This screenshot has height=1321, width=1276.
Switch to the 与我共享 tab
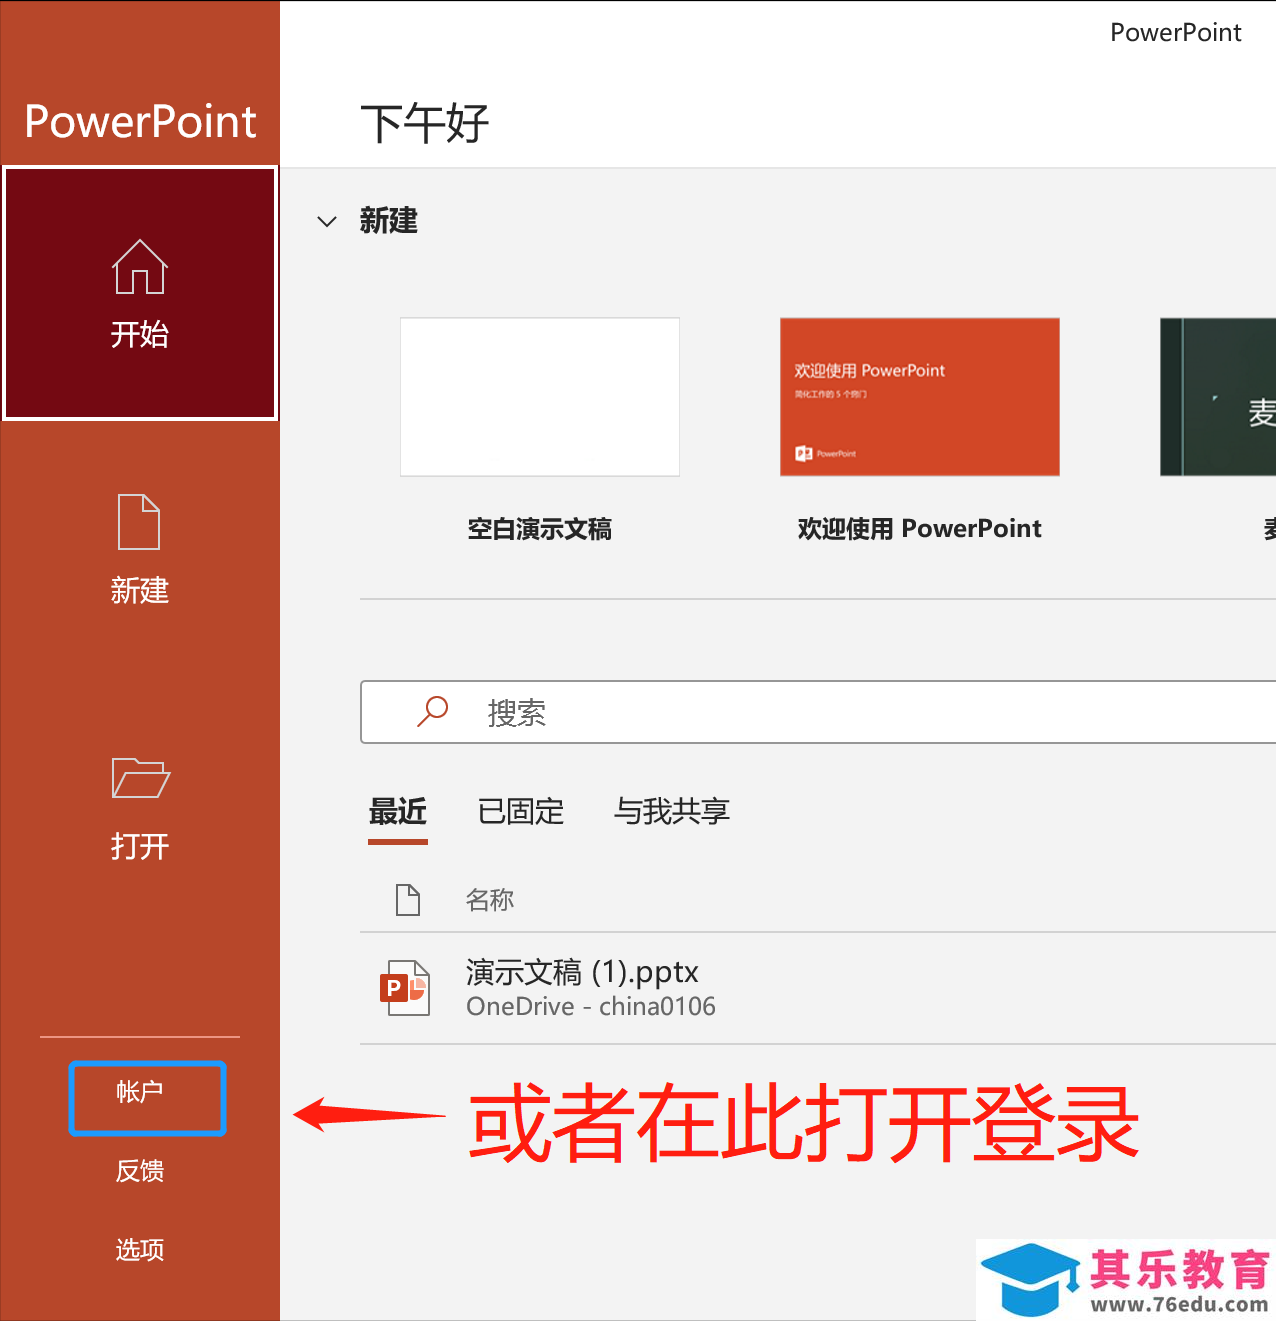(x=672, y=811)
